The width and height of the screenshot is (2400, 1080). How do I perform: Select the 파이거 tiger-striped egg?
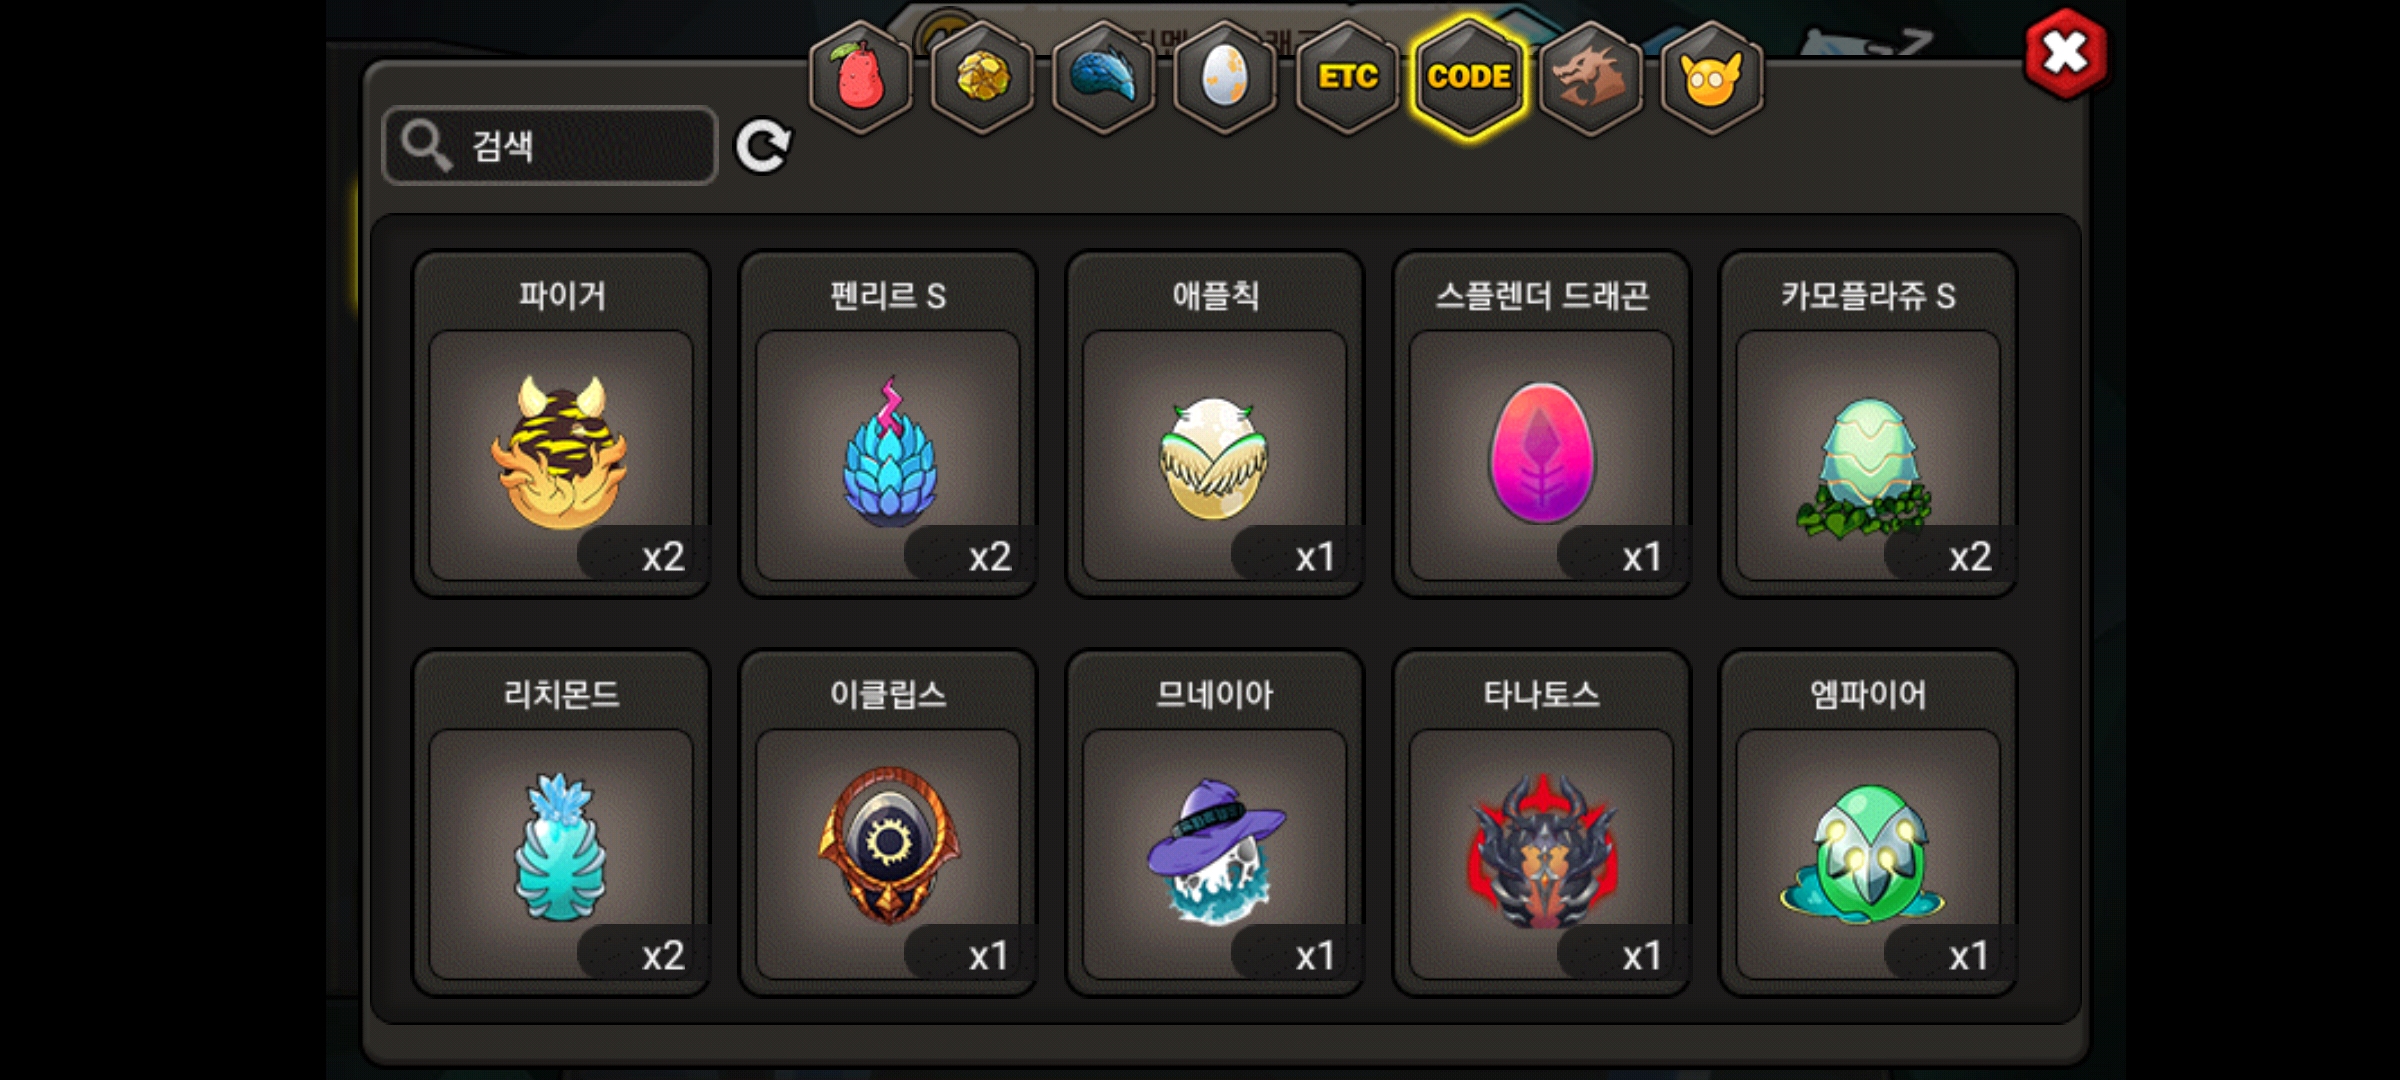pos(561,424)
